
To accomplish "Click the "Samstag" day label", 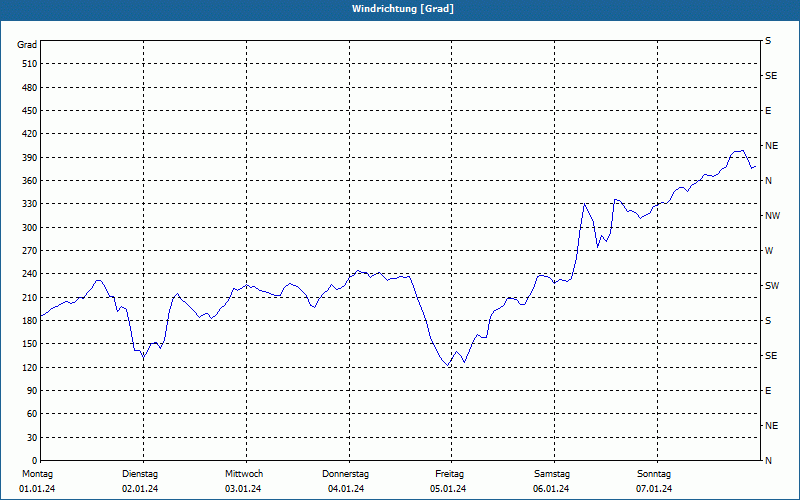I will click(x=552, y=474).
